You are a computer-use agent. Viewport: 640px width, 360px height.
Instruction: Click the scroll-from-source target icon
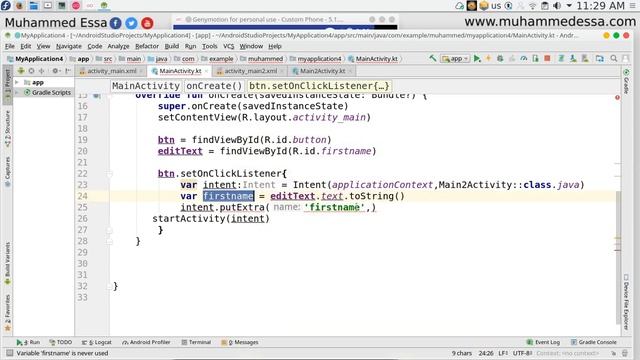pyautogui.click(x=31, y=71)
